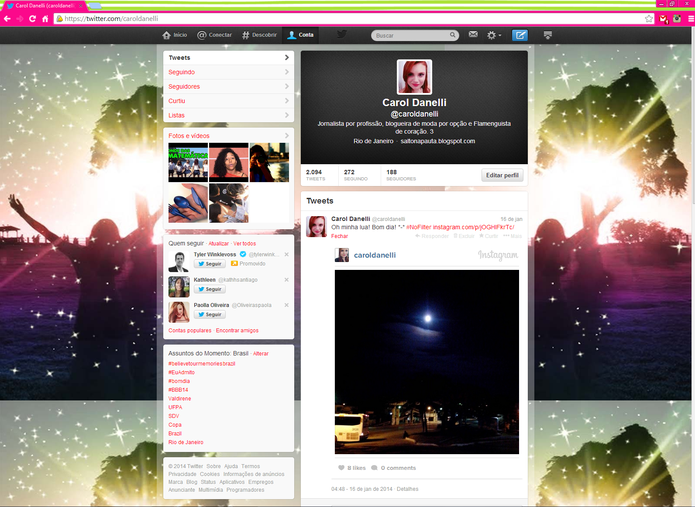Click the Twitter bird logo in the navbar
The width and height of the screenshot is (695, 507).
tap(341, 34)
